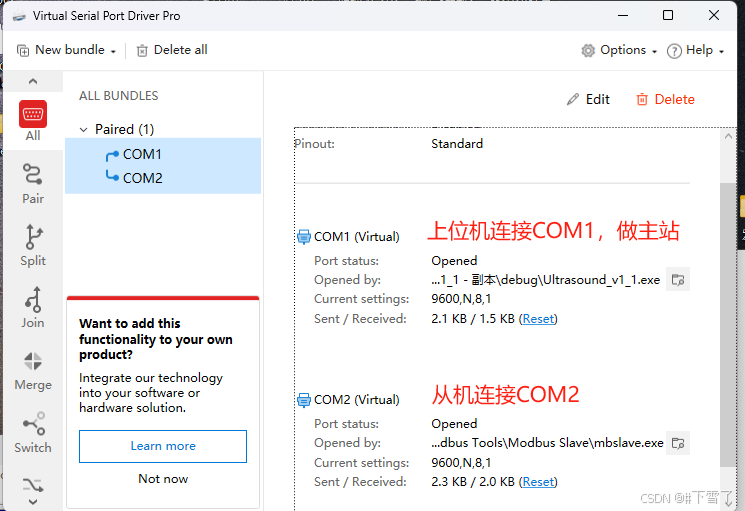
Task: Reset COM1 sent/received counters
Action: click(538, 319)
